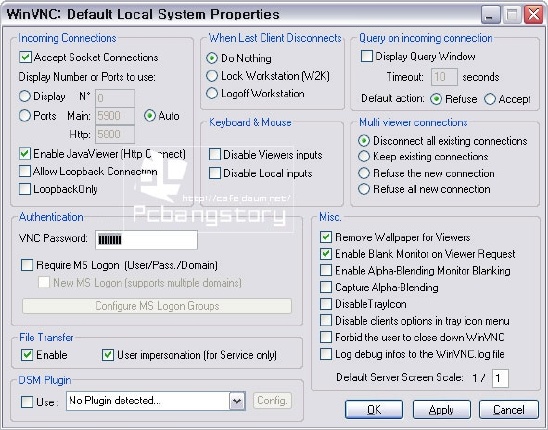Set default action to Refuse
This screenshot has width=548, height=430.
[x=436, y=99]
